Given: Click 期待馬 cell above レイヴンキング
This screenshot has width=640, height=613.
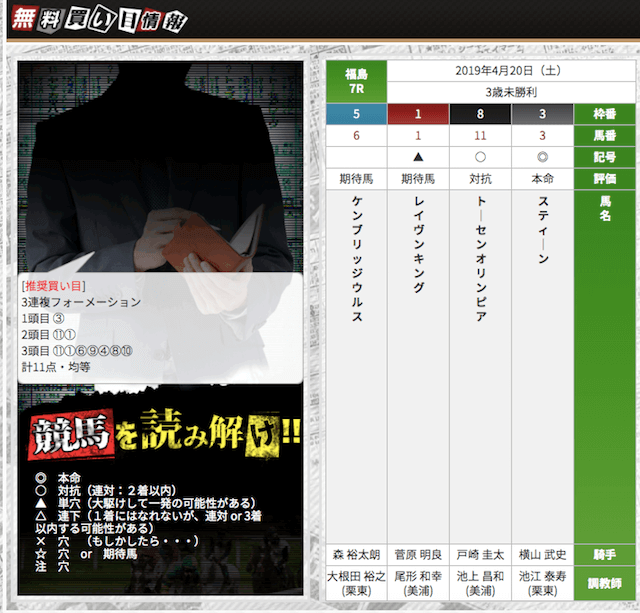Looking at the screenshot, I should (418, 179).
